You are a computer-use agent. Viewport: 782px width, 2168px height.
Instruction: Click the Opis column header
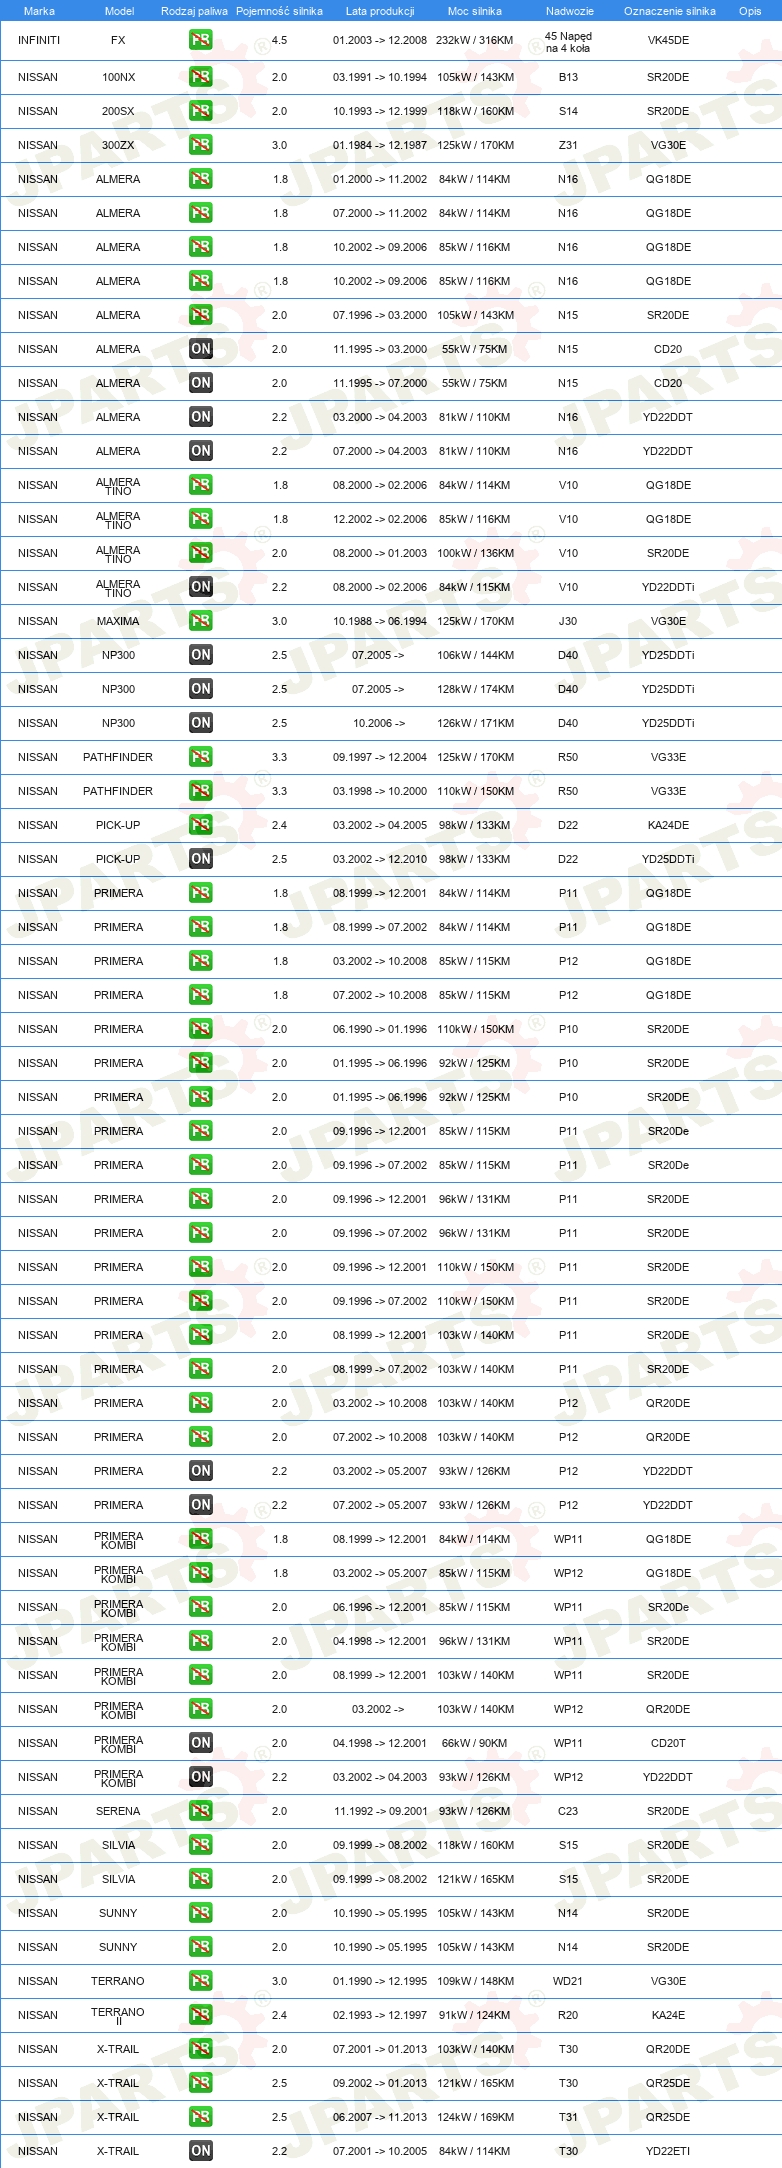[750, 11]
